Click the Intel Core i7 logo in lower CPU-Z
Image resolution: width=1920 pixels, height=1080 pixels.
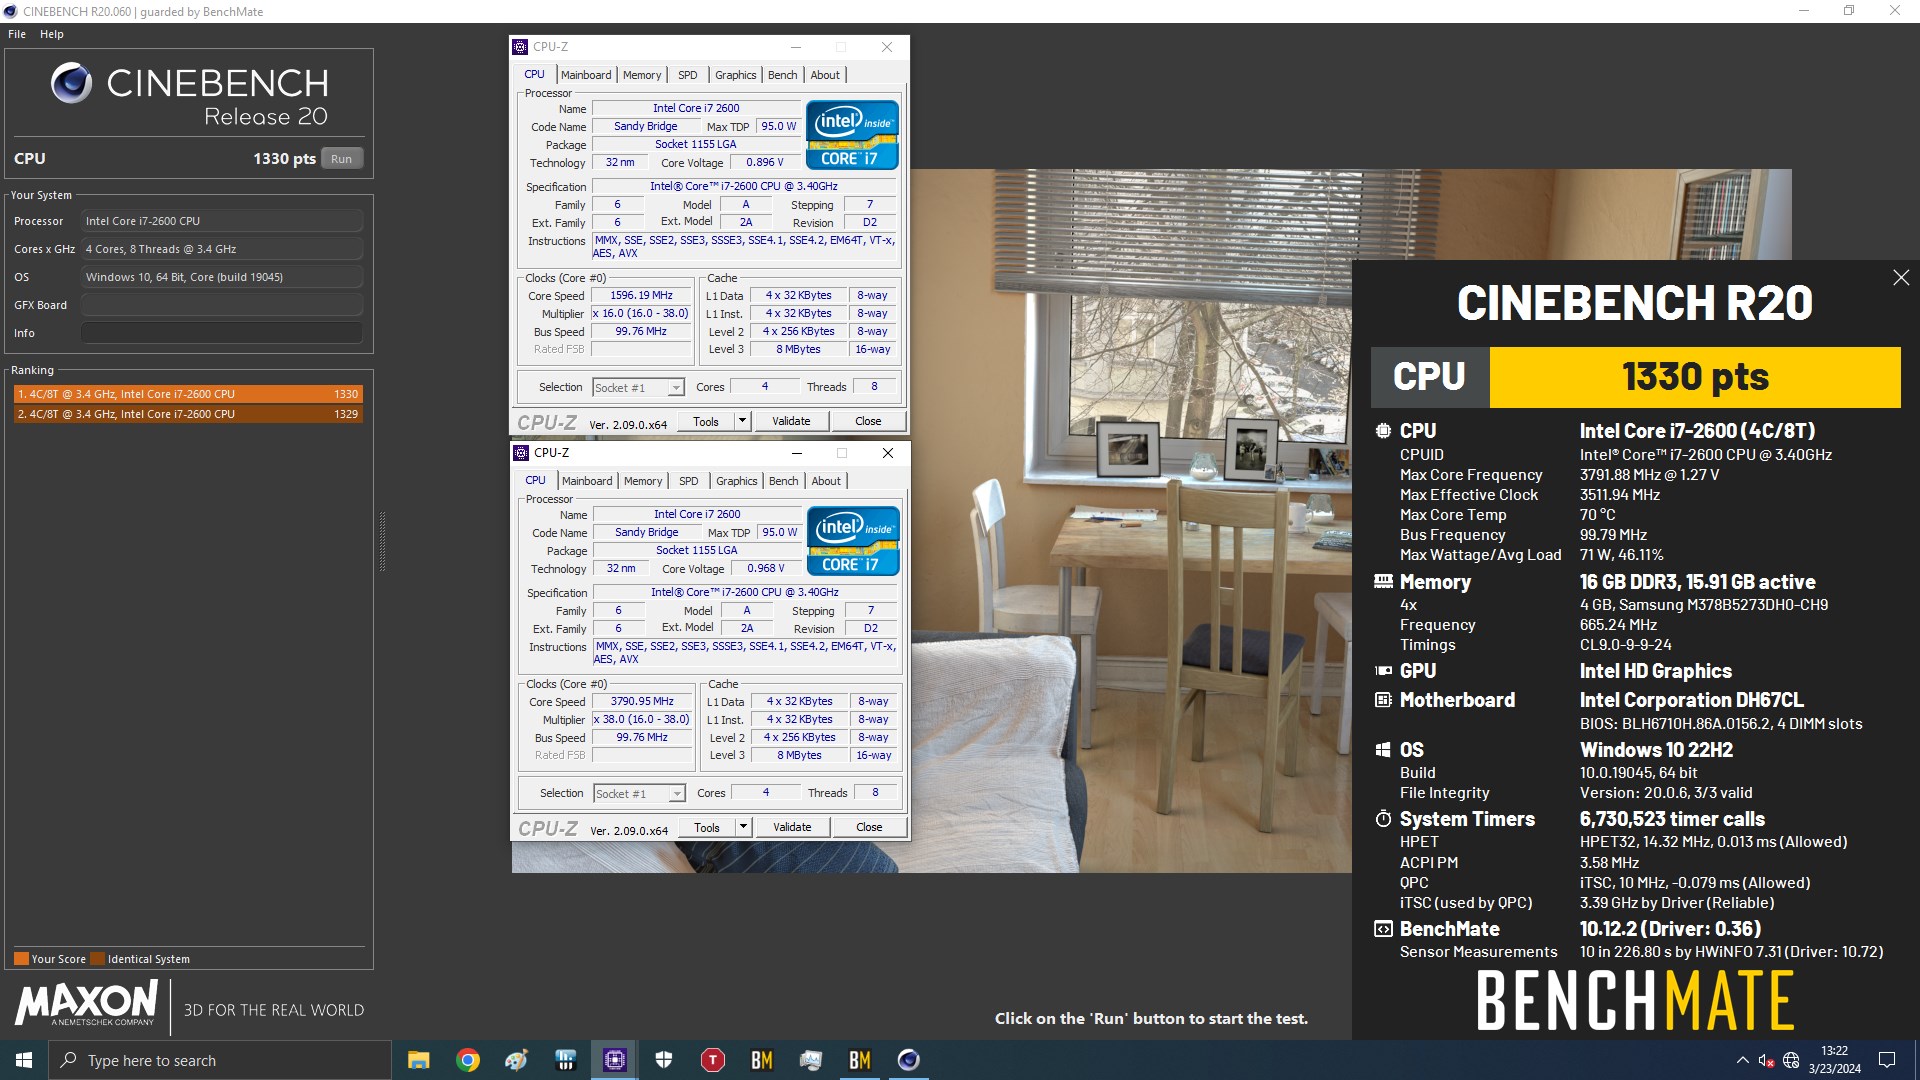point(853,541)
